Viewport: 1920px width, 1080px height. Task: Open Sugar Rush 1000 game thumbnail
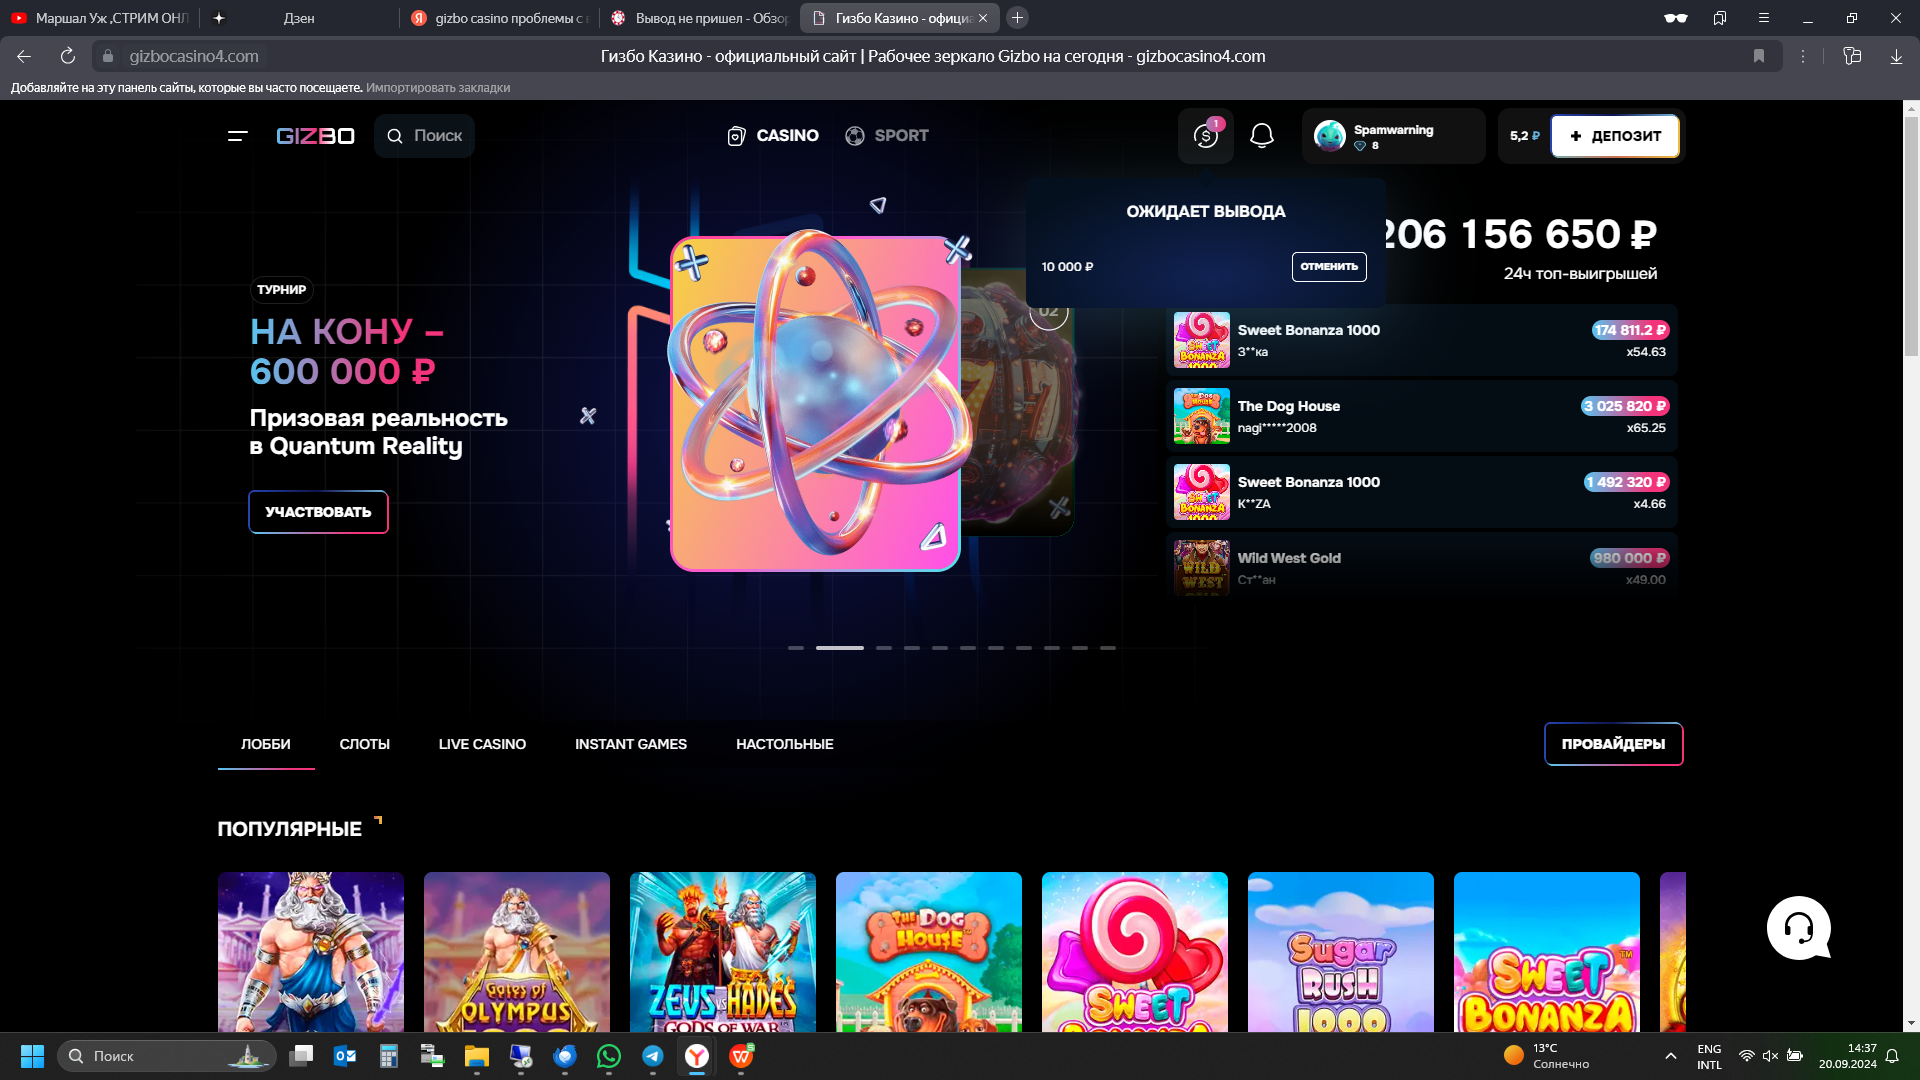pos(1341,952)
